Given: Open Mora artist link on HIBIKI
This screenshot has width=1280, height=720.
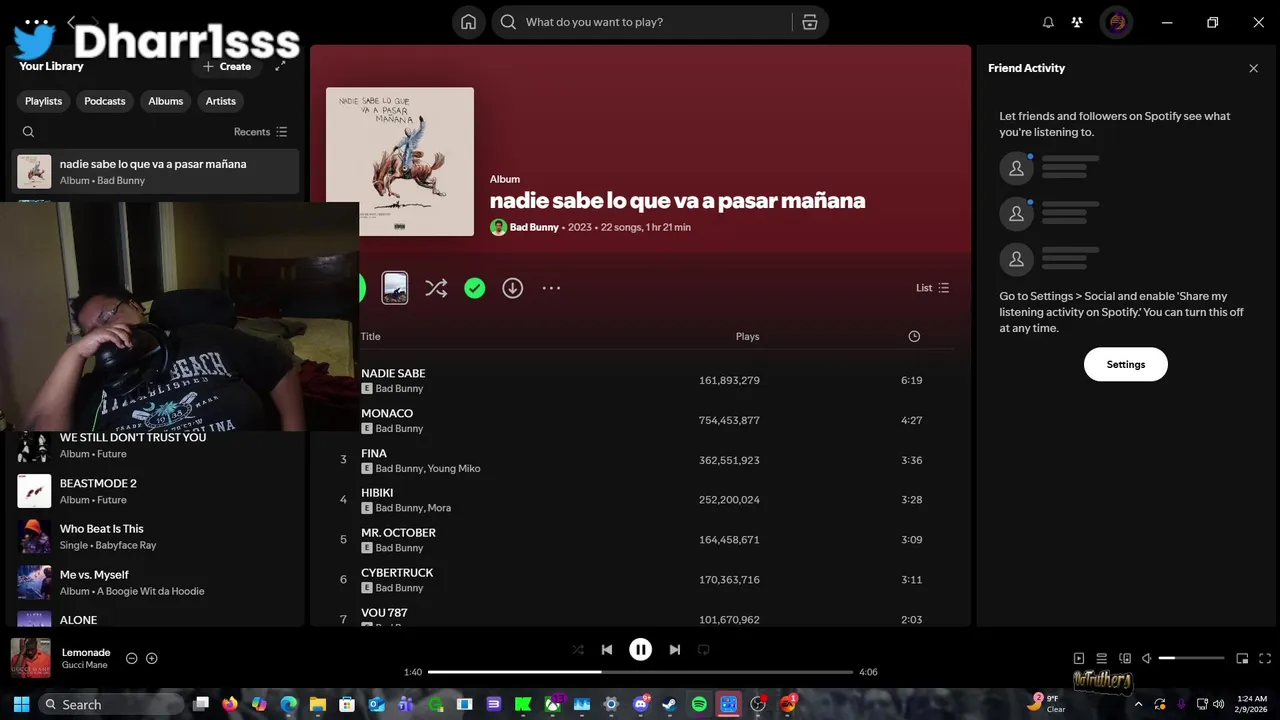Looking at the screenshot, I should [x=439, y=508].
